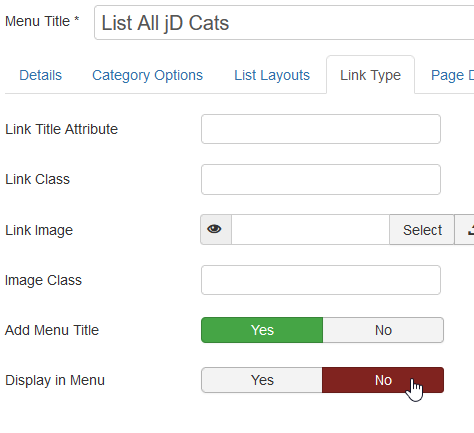The height and width of the screenshot is (433, 474).
Task: Set Display in Menu to Yes
Action: pos(262,380)
